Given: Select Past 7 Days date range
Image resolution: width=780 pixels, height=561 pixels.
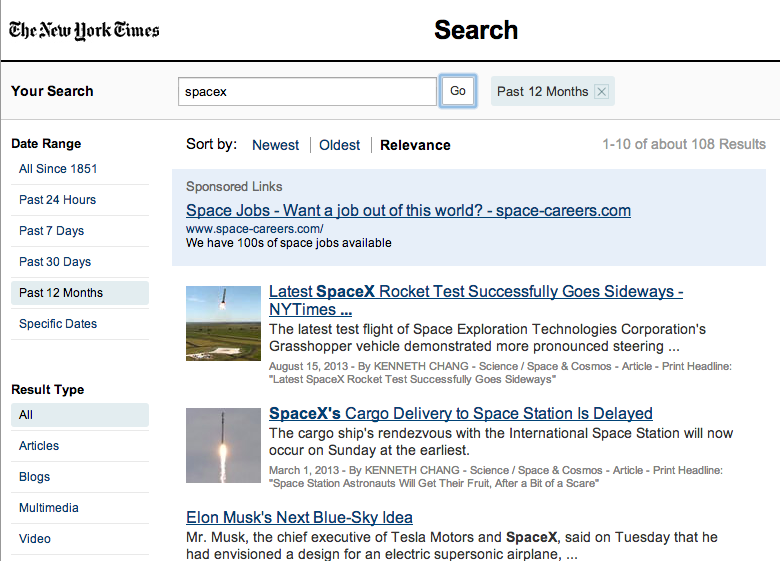Looking at the screenshot, I should click(52, 231).
